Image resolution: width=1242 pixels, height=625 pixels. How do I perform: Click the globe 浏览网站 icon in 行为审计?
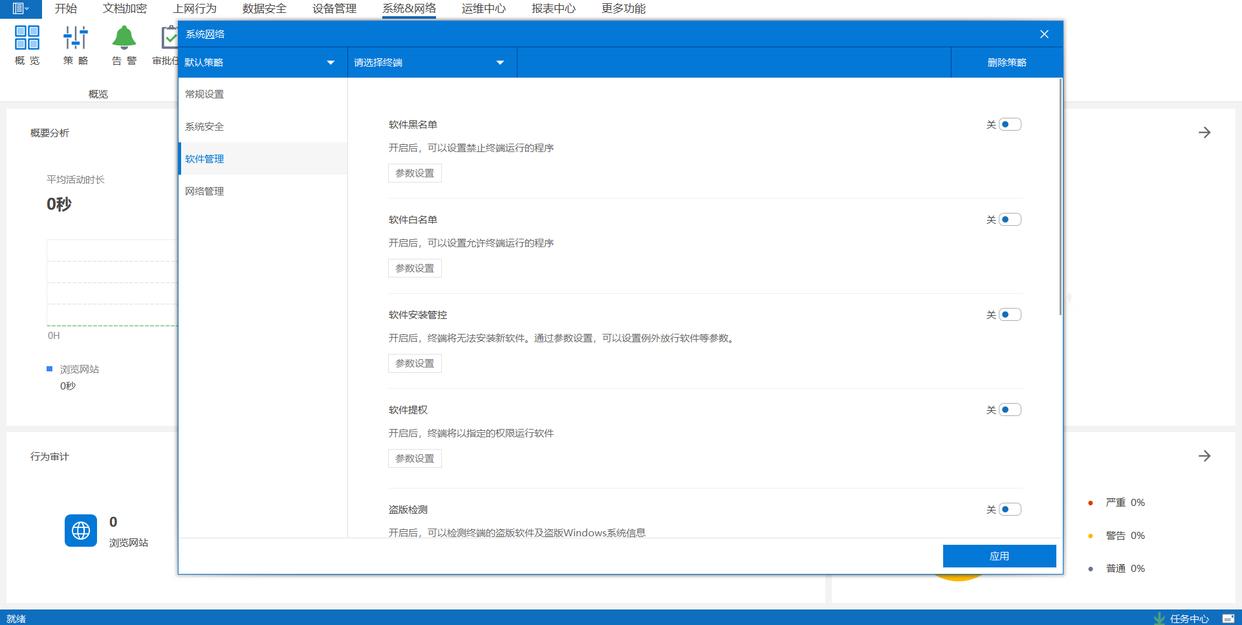coord(81,530)
